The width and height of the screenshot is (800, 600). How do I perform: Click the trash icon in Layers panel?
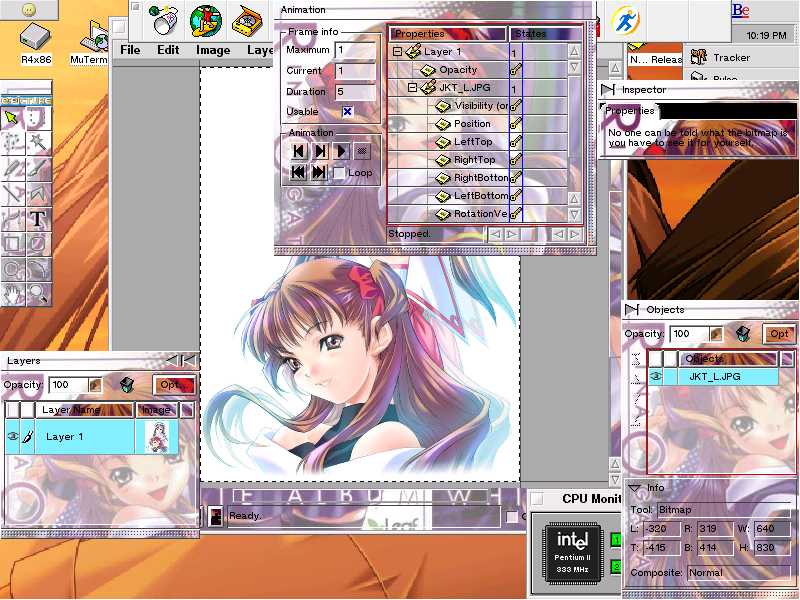pos(126,384)
